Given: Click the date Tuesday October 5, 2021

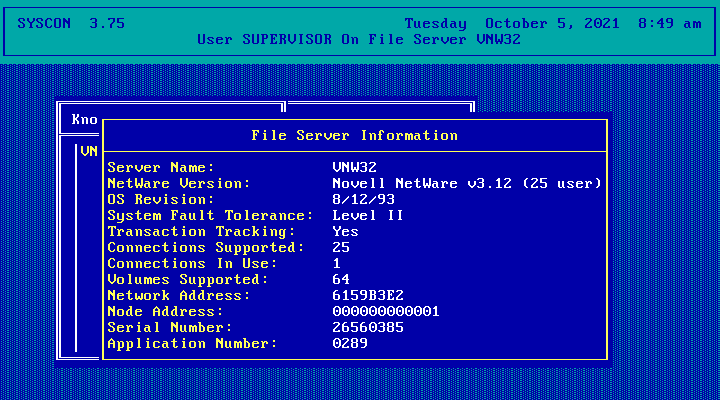Looking at the screenshot, I should (512, 23).
